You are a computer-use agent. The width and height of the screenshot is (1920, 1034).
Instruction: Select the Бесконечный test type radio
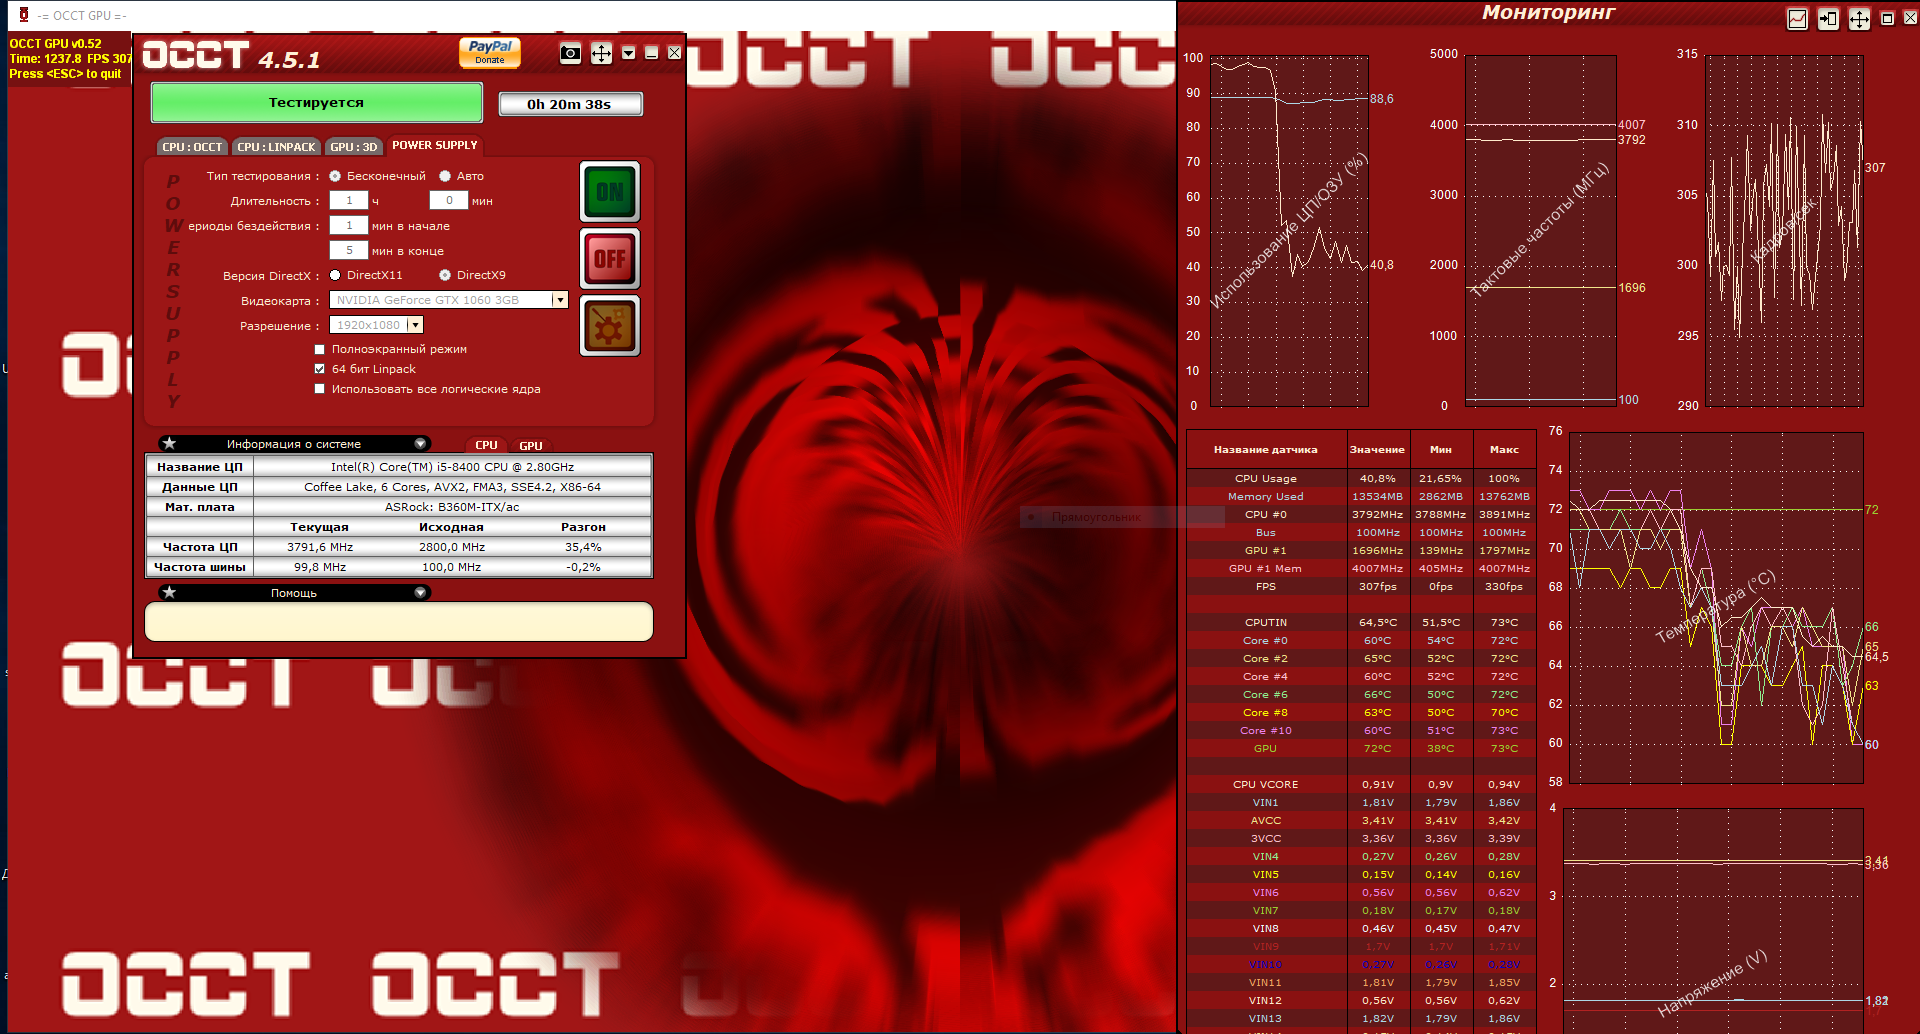click(x=335, y=176)
